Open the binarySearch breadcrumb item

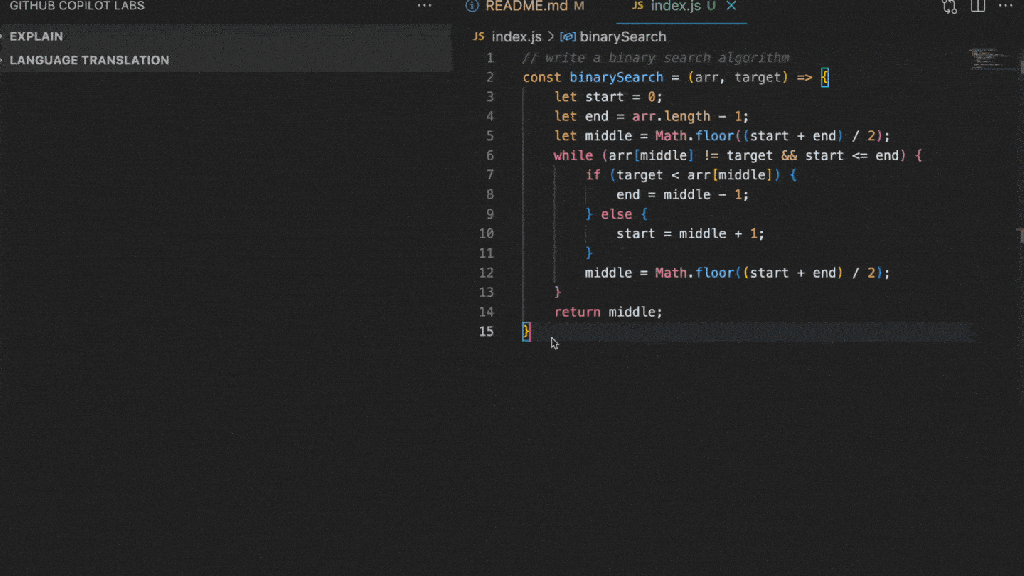622,37
